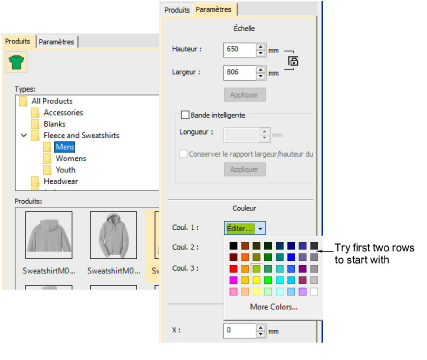
Task: Select All Products root item
Action: click(52, 101)
